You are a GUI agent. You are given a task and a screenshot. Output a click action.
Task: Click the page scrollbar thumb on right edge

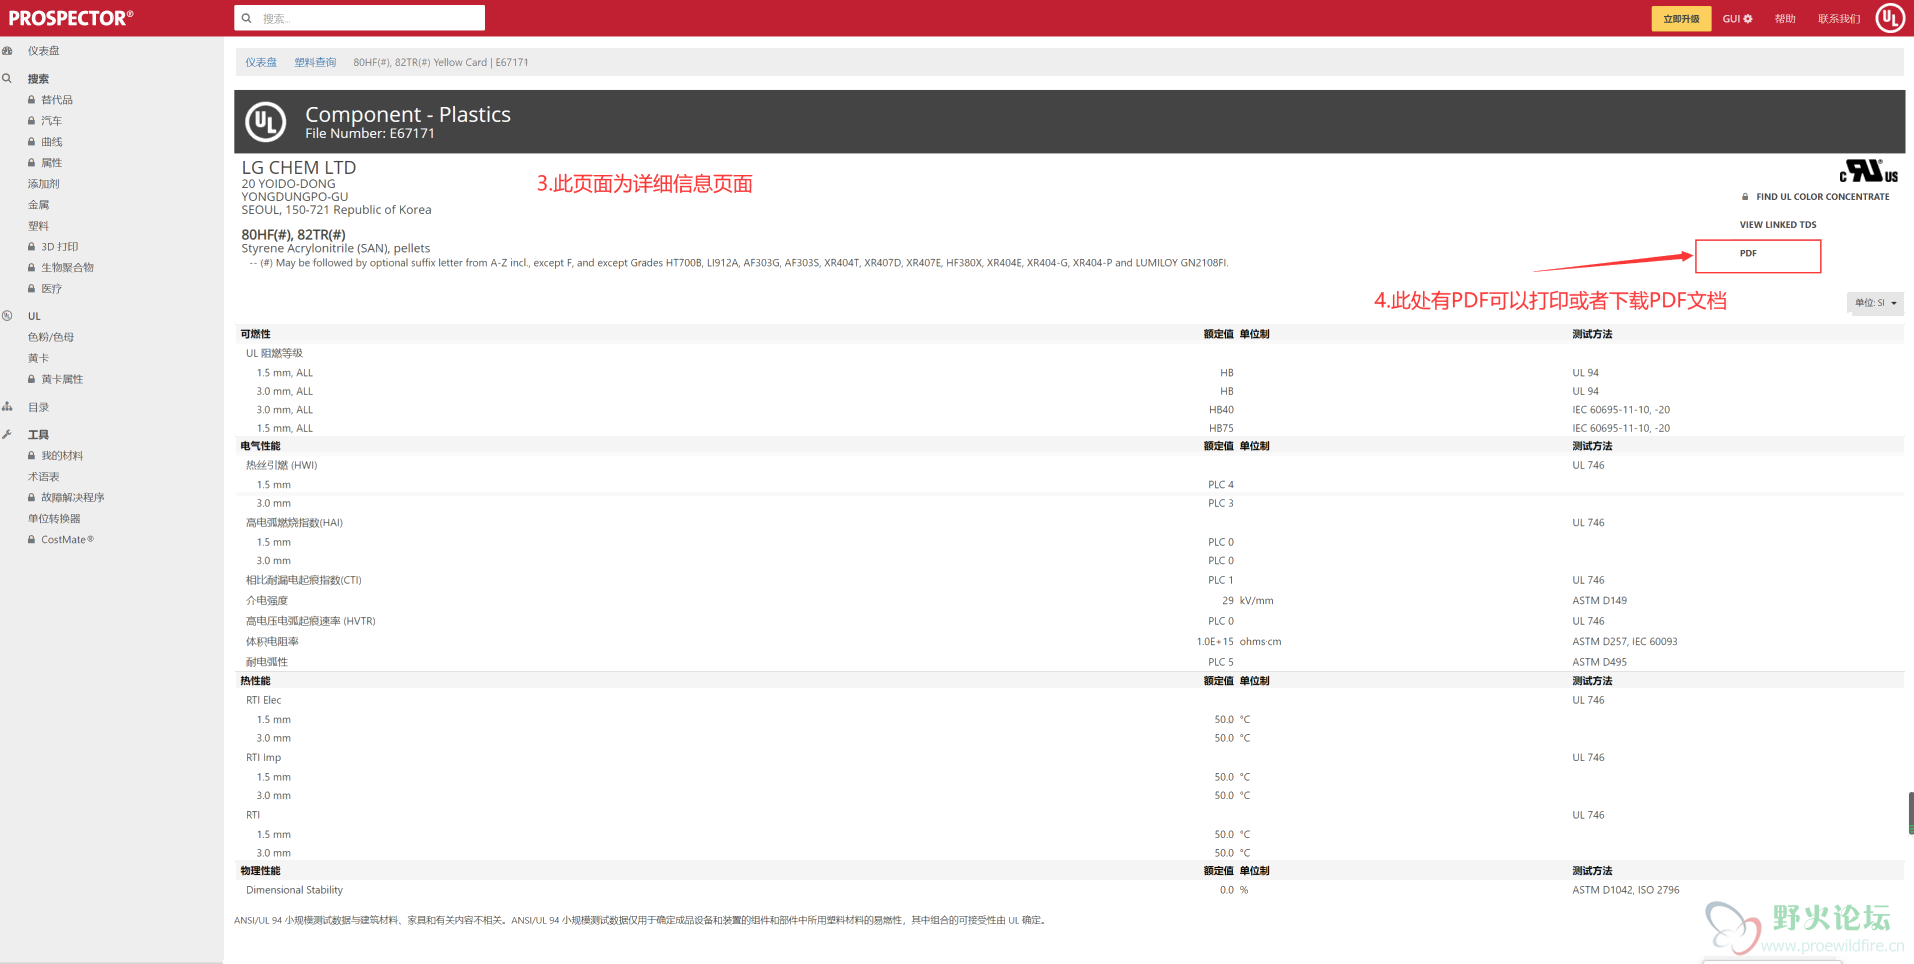point(1911,813)
